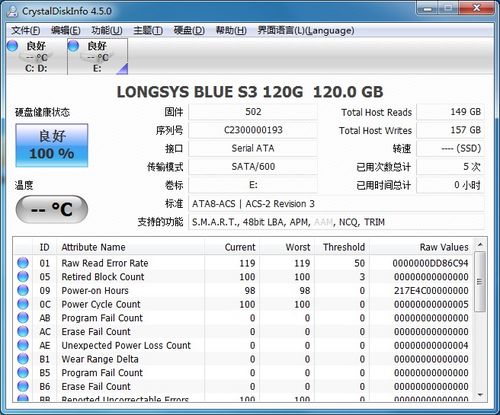Click raw value 0000000DD86C94

pos(430,263)
